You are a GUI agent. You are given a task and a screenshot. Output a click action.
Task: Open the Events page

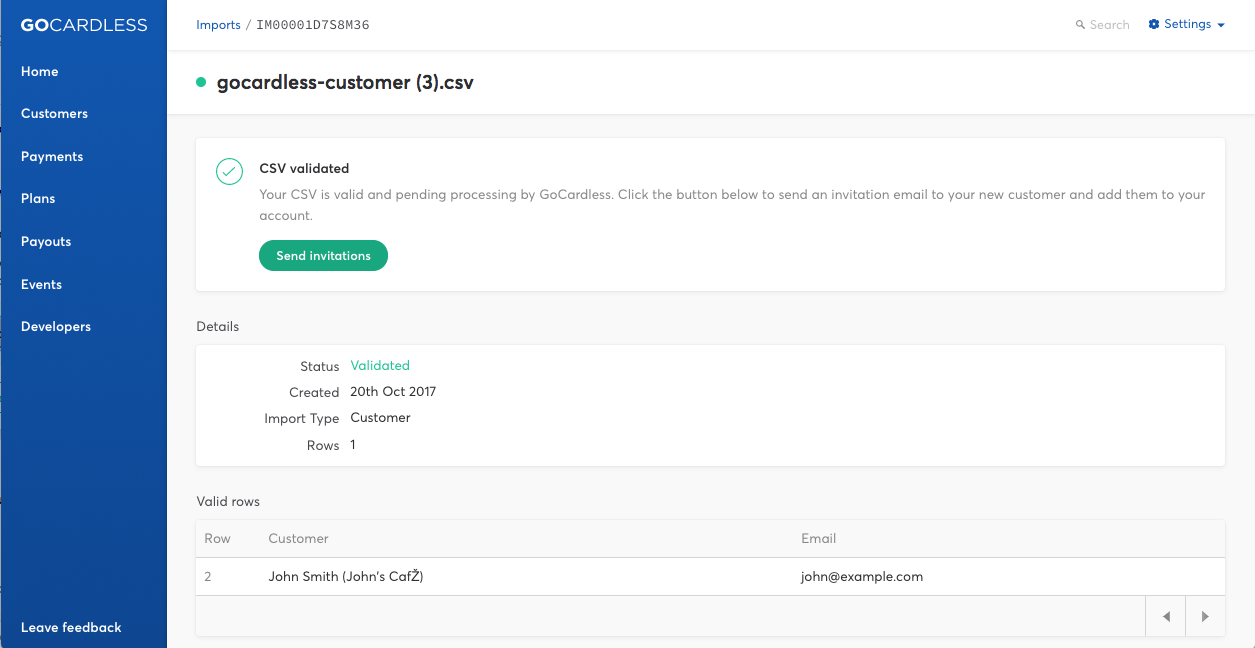[x=42, y=285]
